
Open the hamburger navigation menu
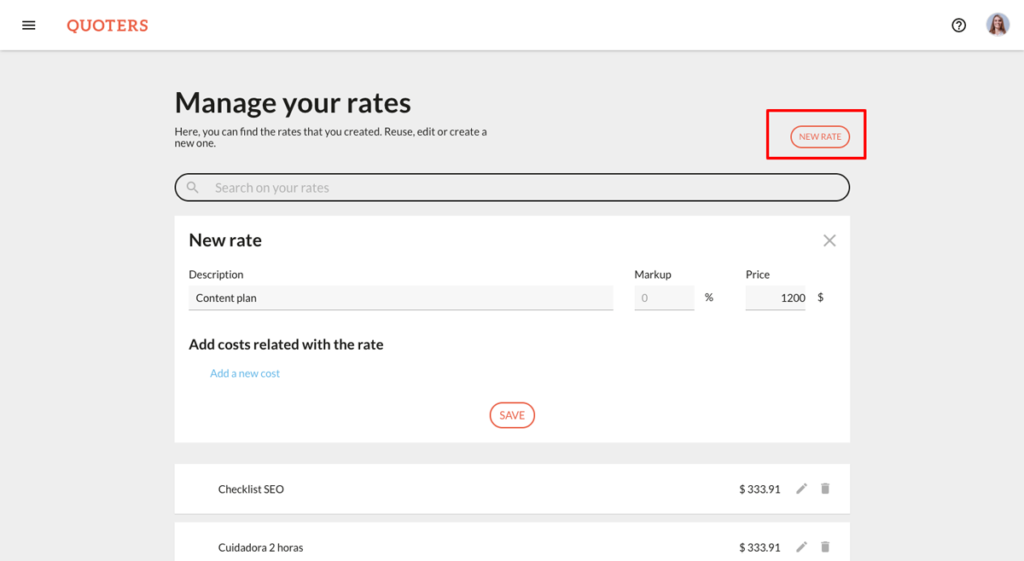pyautogui.click(x=29, y=25)
